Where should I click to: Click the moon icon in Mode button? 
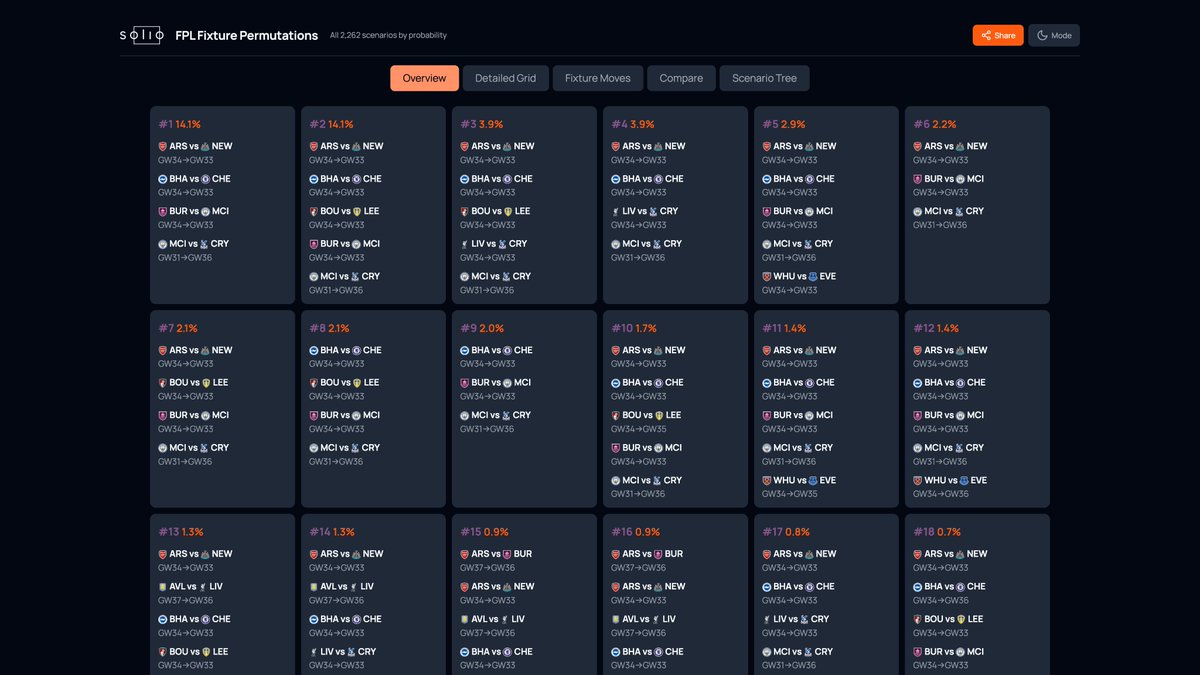(x=1042, y=35)
